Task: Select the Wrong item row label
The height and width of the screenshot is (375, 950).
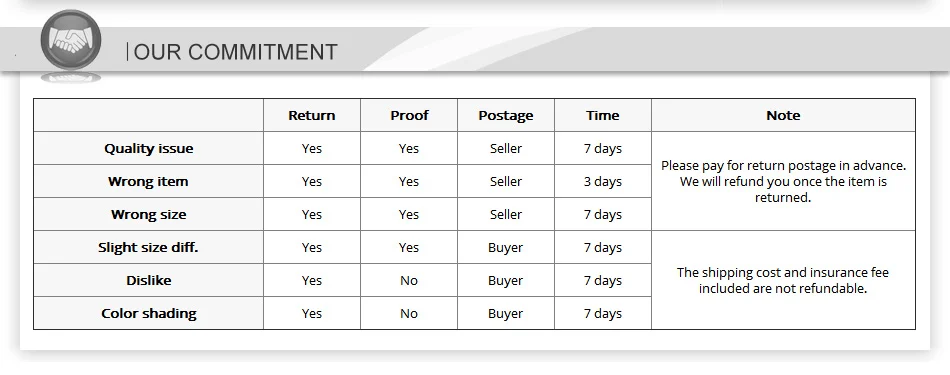Action: [x=148, y=181]
